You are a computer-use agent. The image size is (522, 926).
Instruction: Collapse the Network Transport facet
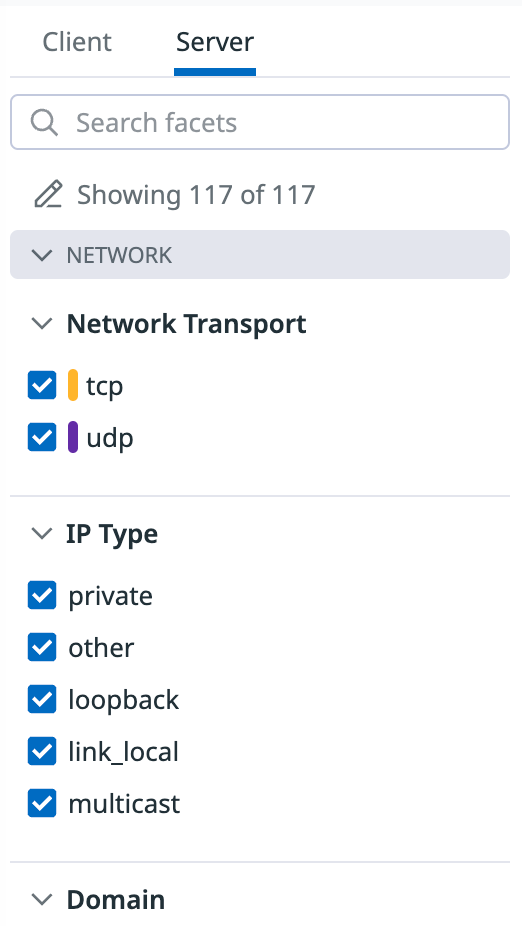(x=42, y=324)
